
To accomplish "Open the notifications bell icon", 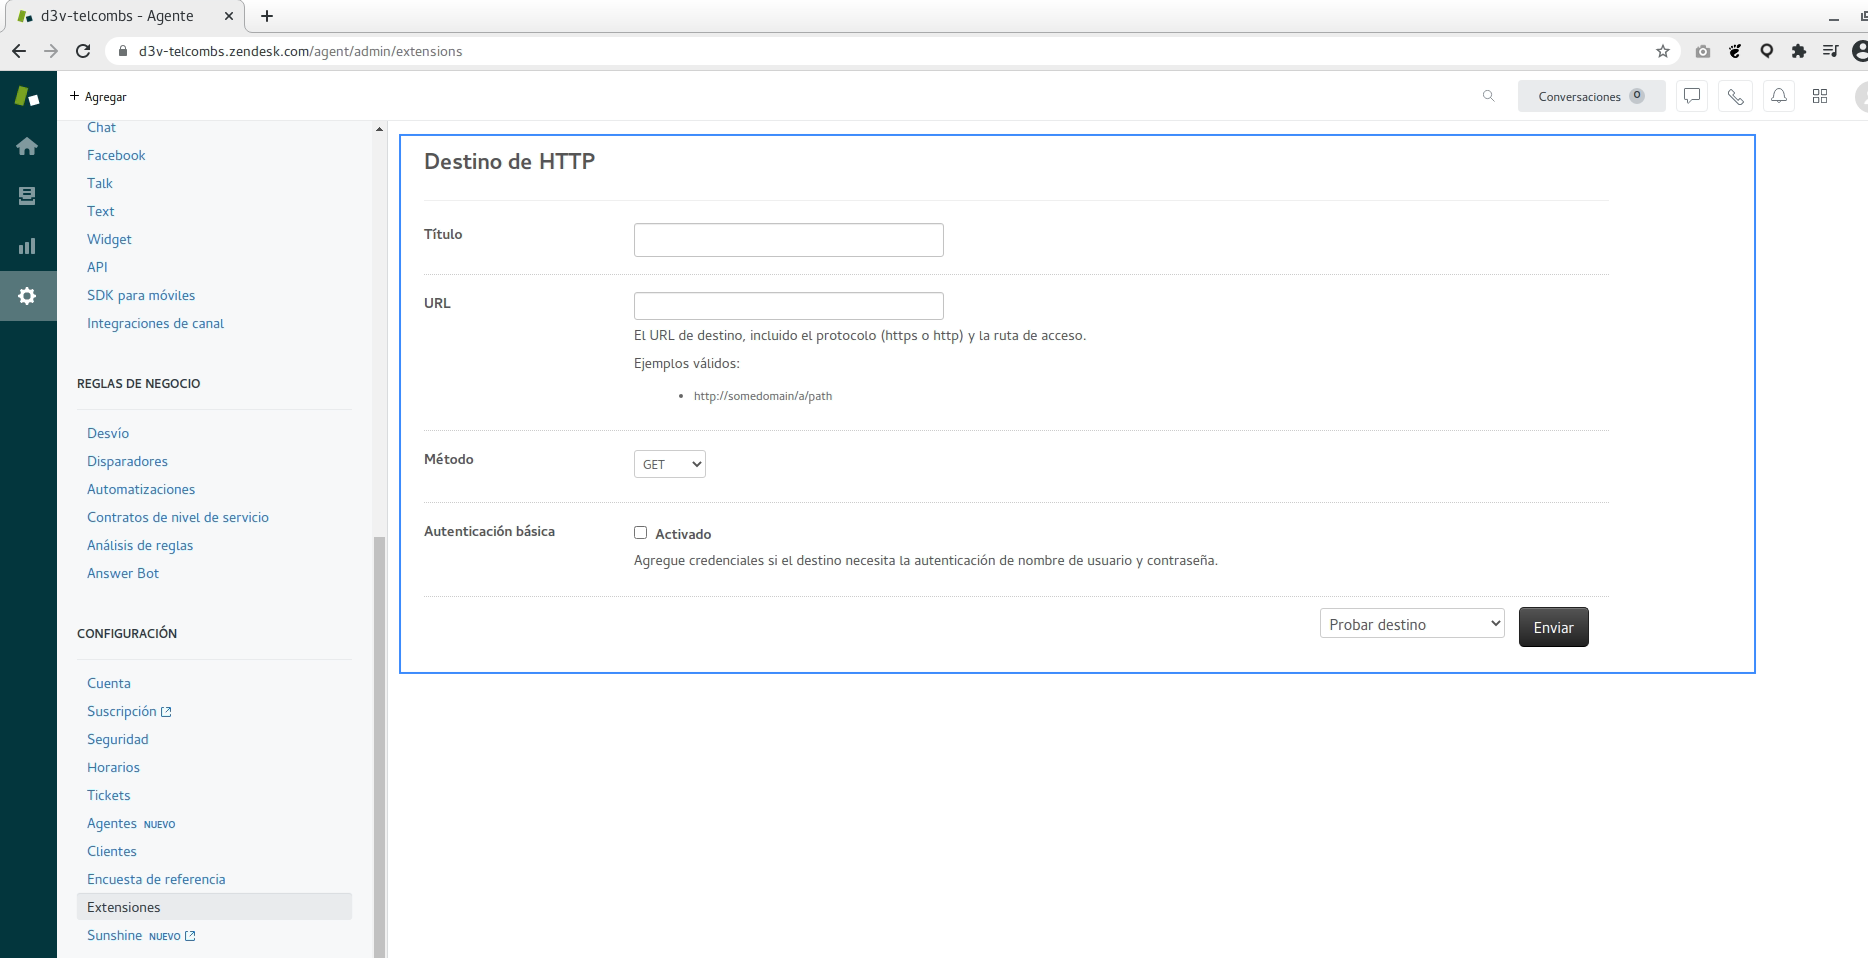I will pyautogui.click(x=1778, y=96).
